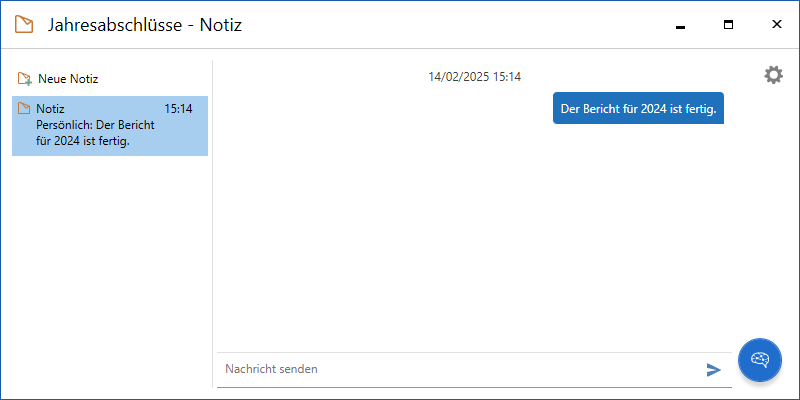Click the new note icon beside Neue Notiz
800x400 pixels.
(25, 79)
